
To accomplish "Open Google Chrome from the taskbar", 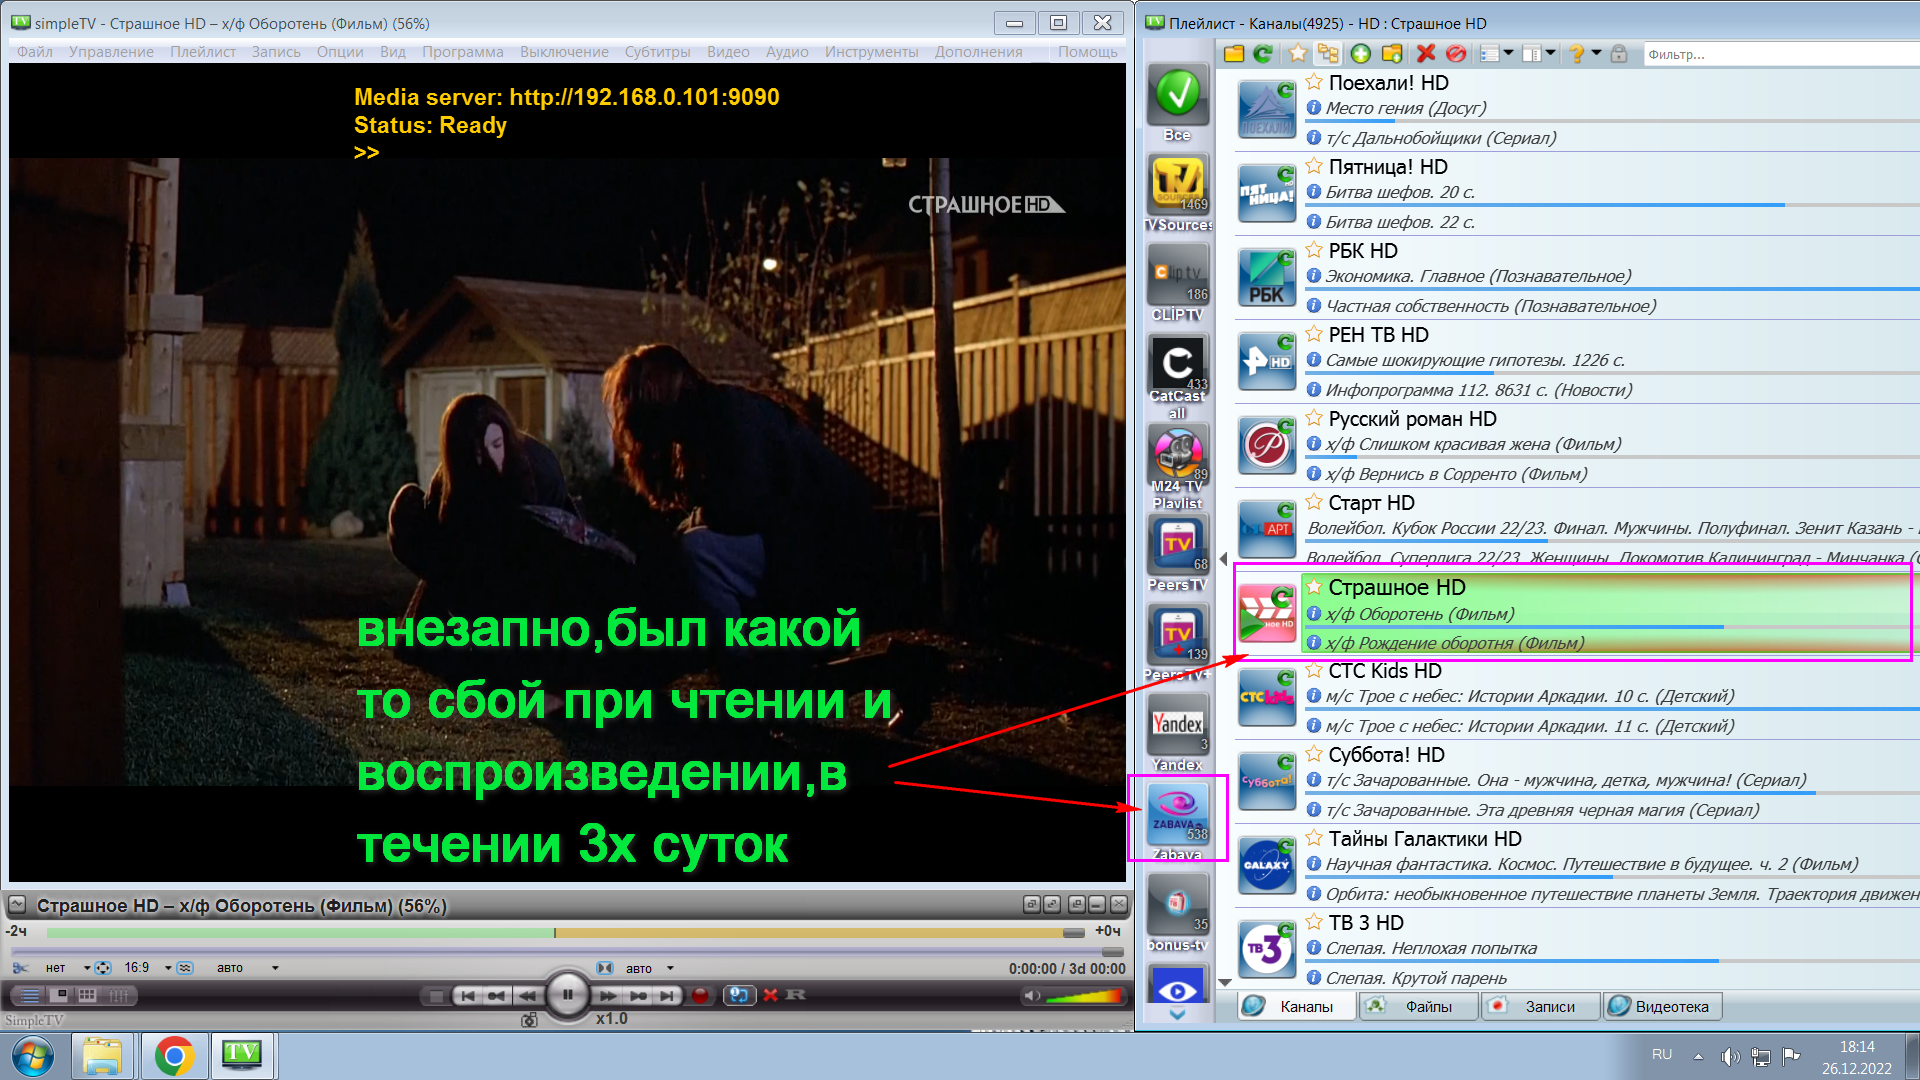I will pos(173,1056).
